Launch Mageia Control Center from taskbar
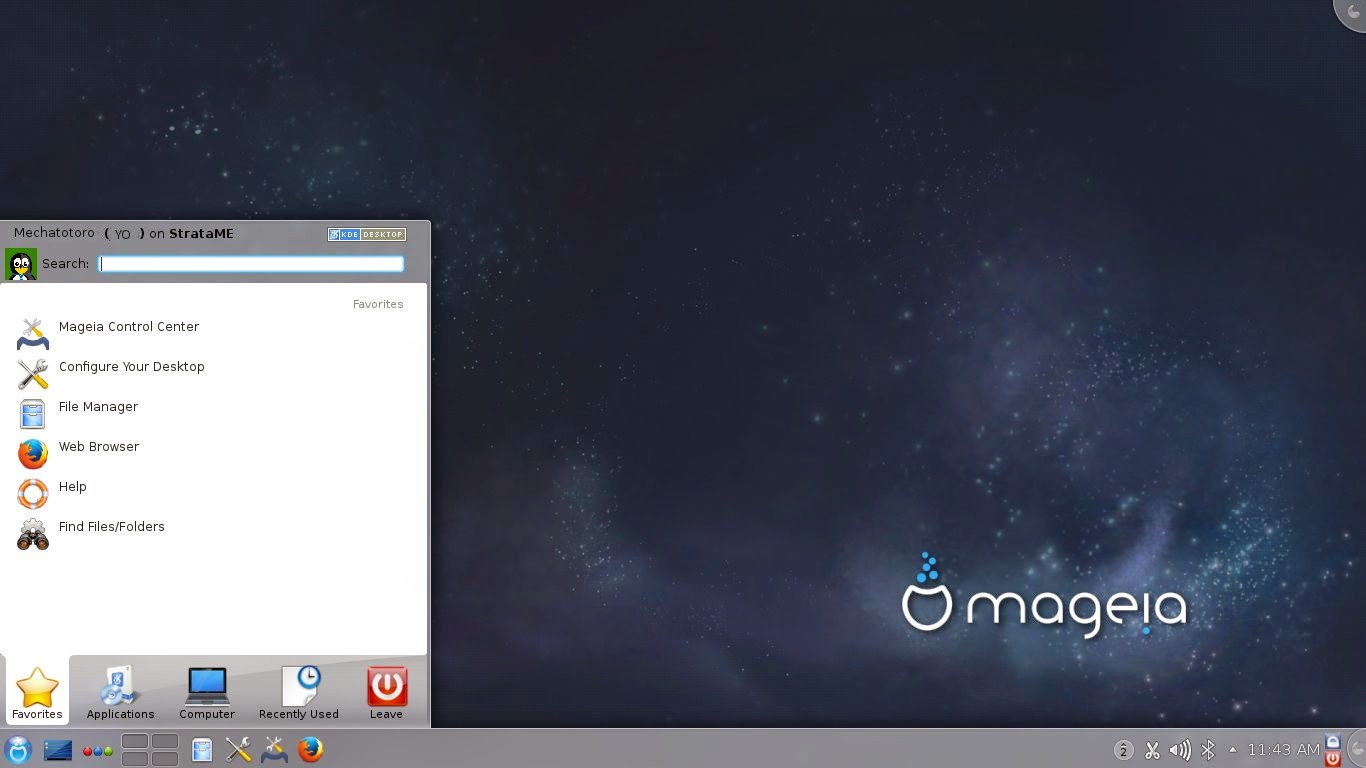This screenshot has height=768, width=1366. 274,749
